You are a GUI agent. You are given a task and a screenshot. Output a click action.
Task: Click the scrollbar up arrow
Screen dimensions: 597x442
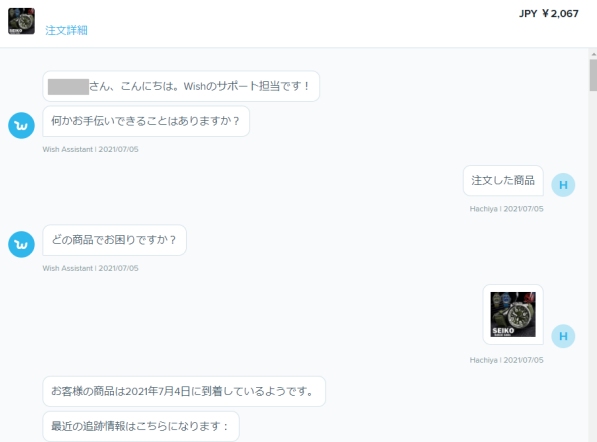pyautogui.click(x=593, y=54)
